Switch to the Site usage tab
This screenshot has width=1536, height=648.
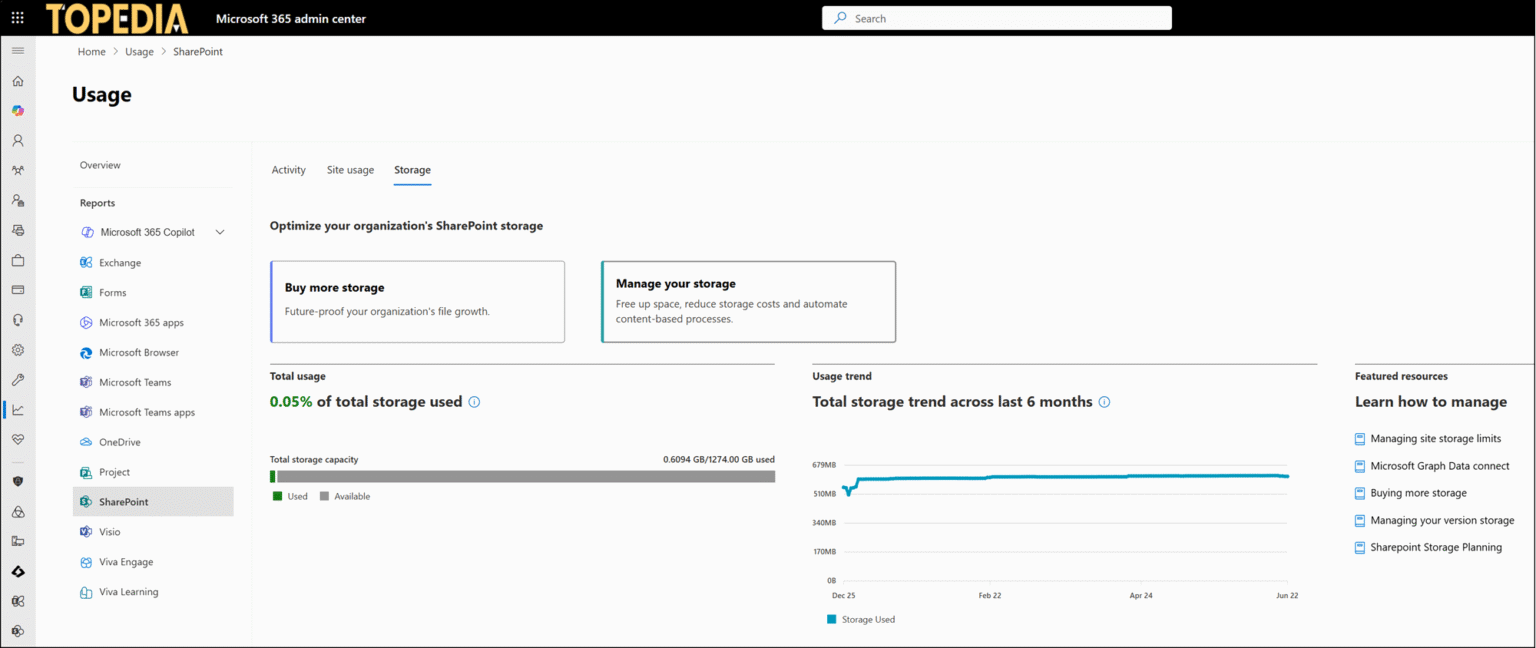[x=350, y=170]
